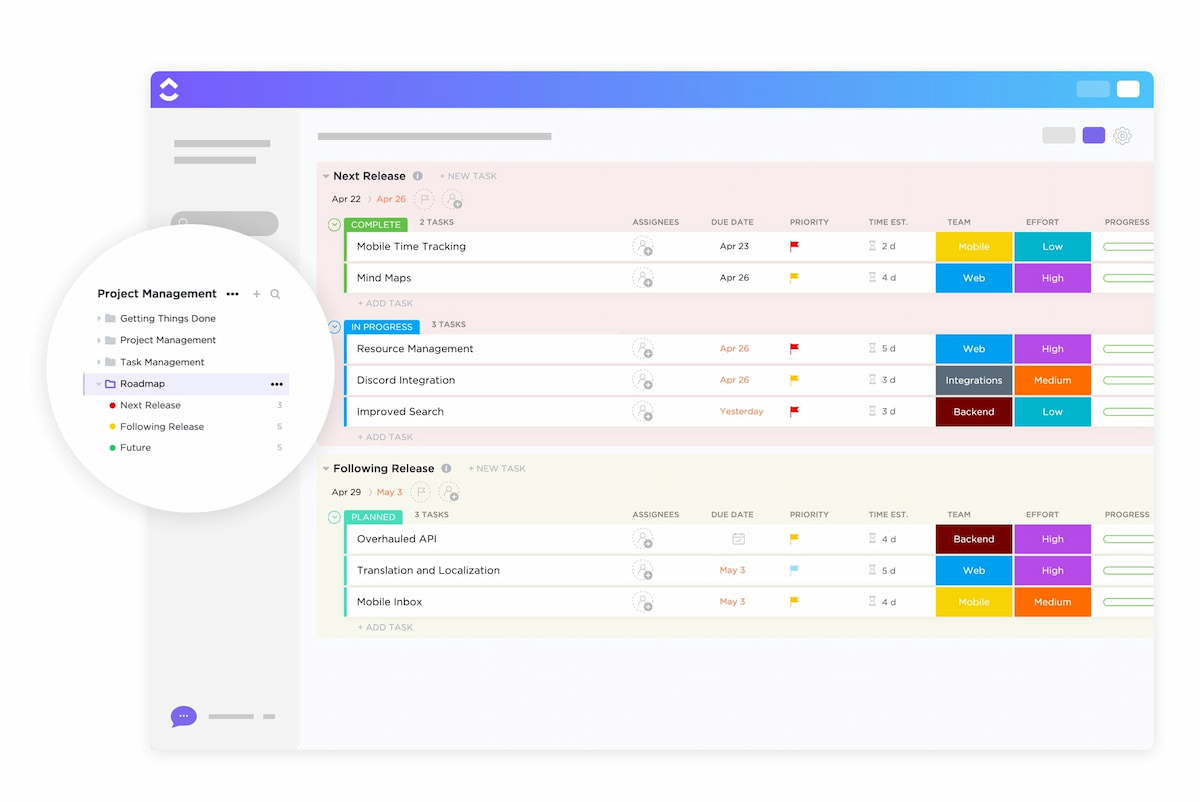Image resolution: width=1200 pixels, height=802 pixels.
Task: Click New Task beside Next Release
Action: click(x=468, y=176)
